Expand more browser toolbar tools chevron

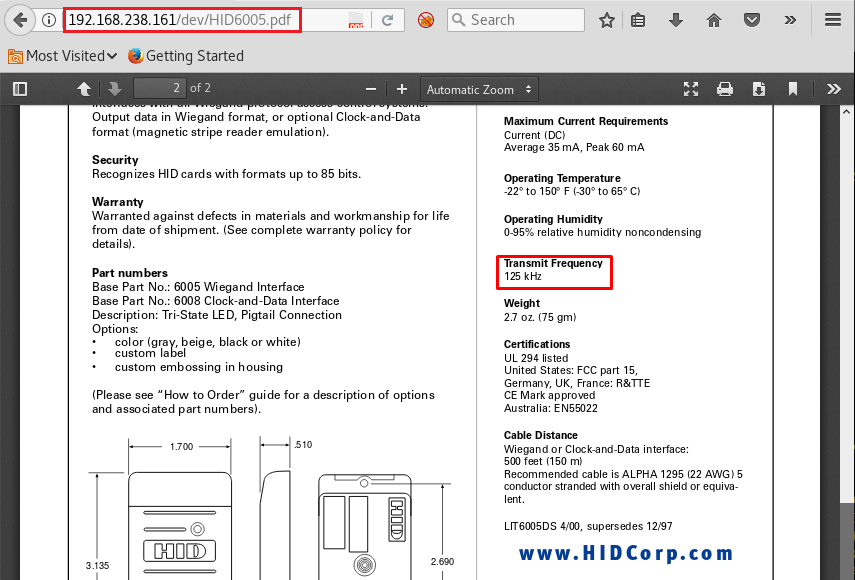coord(790,20)
